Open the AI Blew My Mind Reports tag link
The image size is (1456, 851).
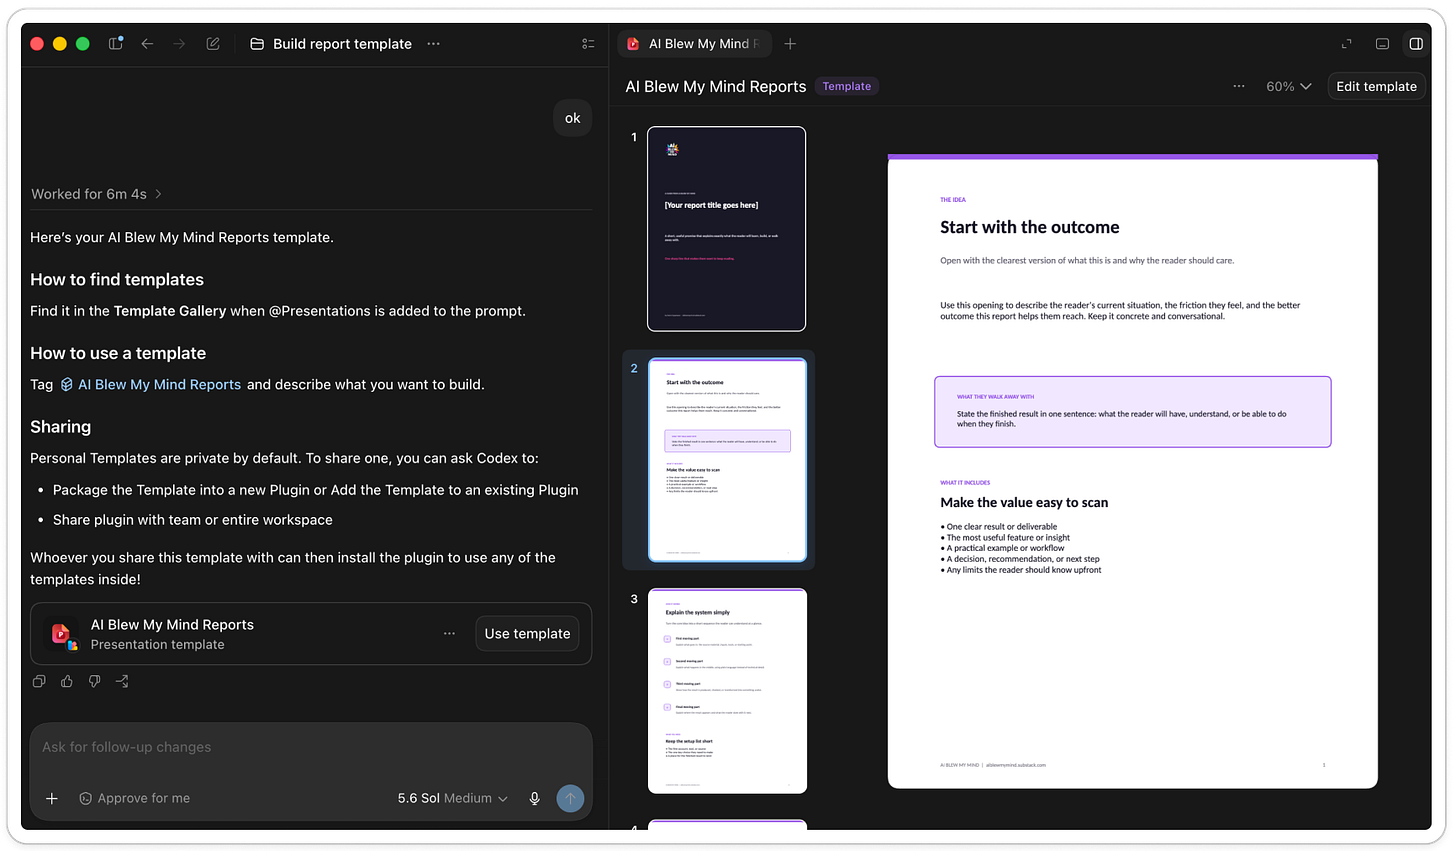point(151,385)
